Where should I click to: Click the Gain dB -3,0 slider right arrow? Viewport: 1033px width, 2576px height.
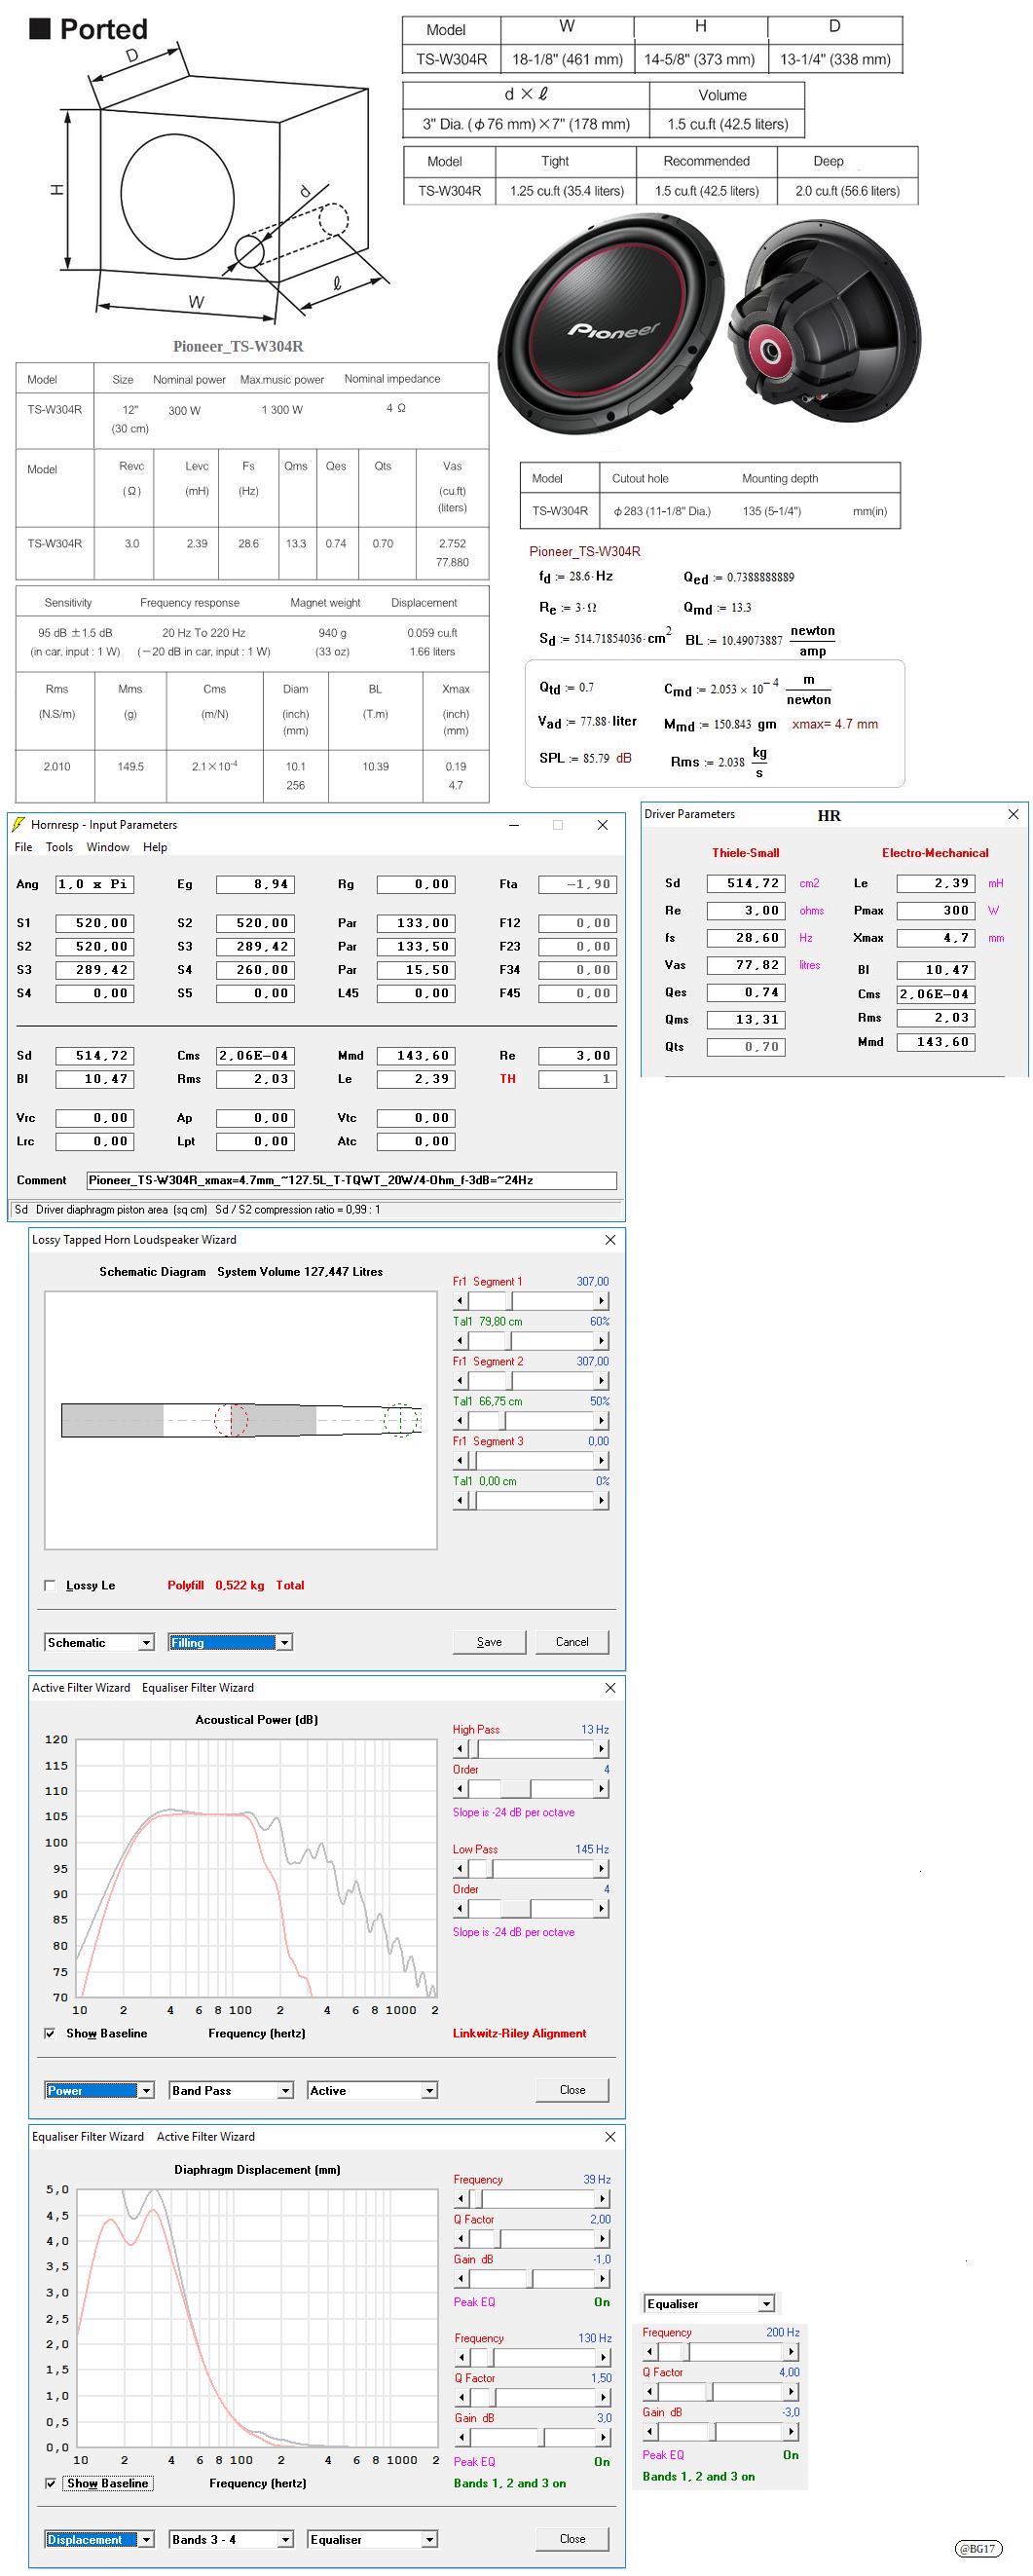(x=791, y=2432)
